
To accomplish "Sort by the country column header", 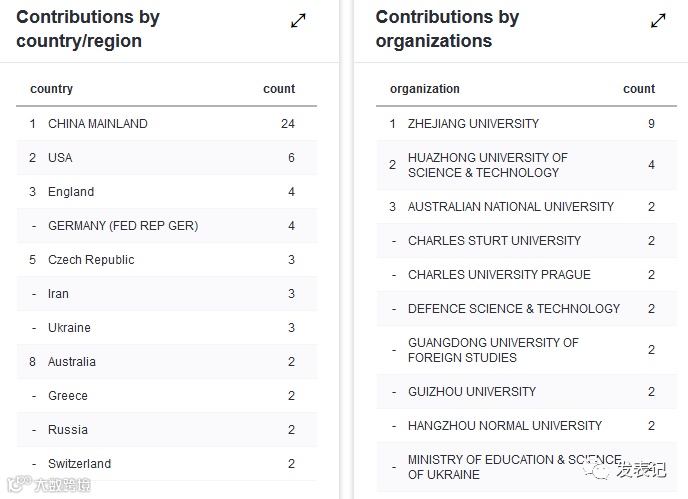I will (52, 89).
